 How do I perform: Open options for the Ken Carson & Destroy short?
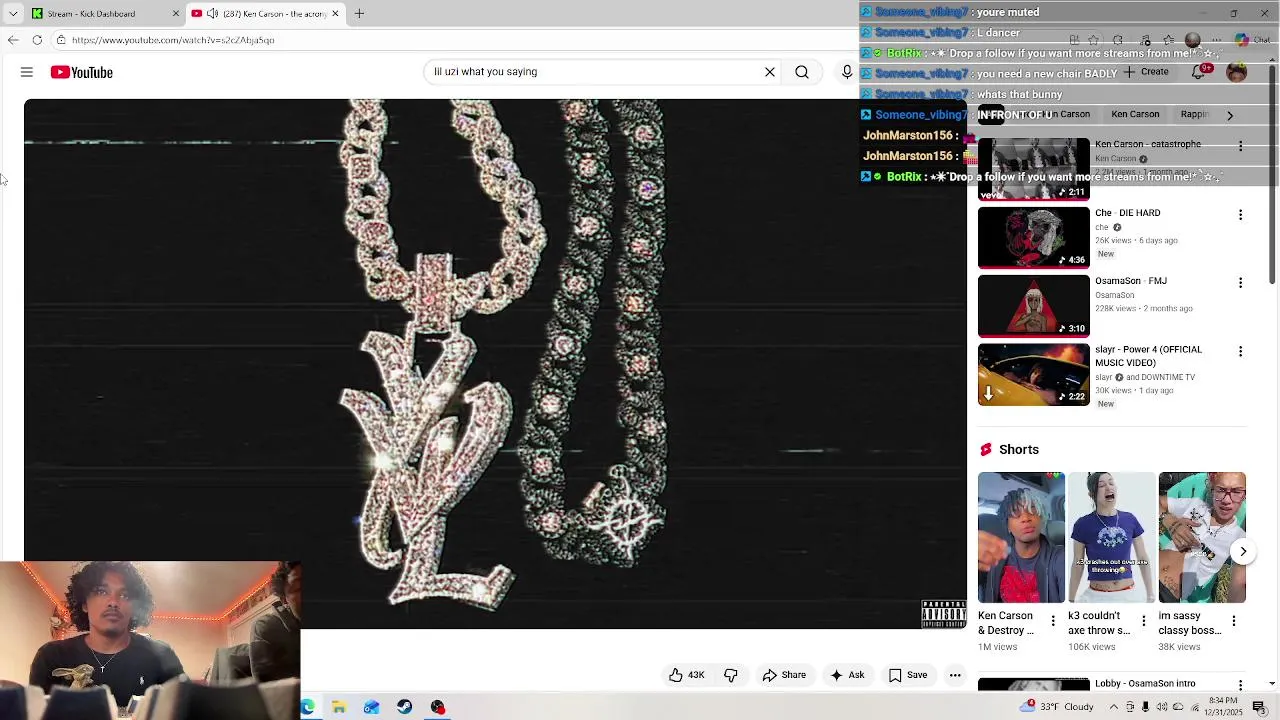[1053, 621]
